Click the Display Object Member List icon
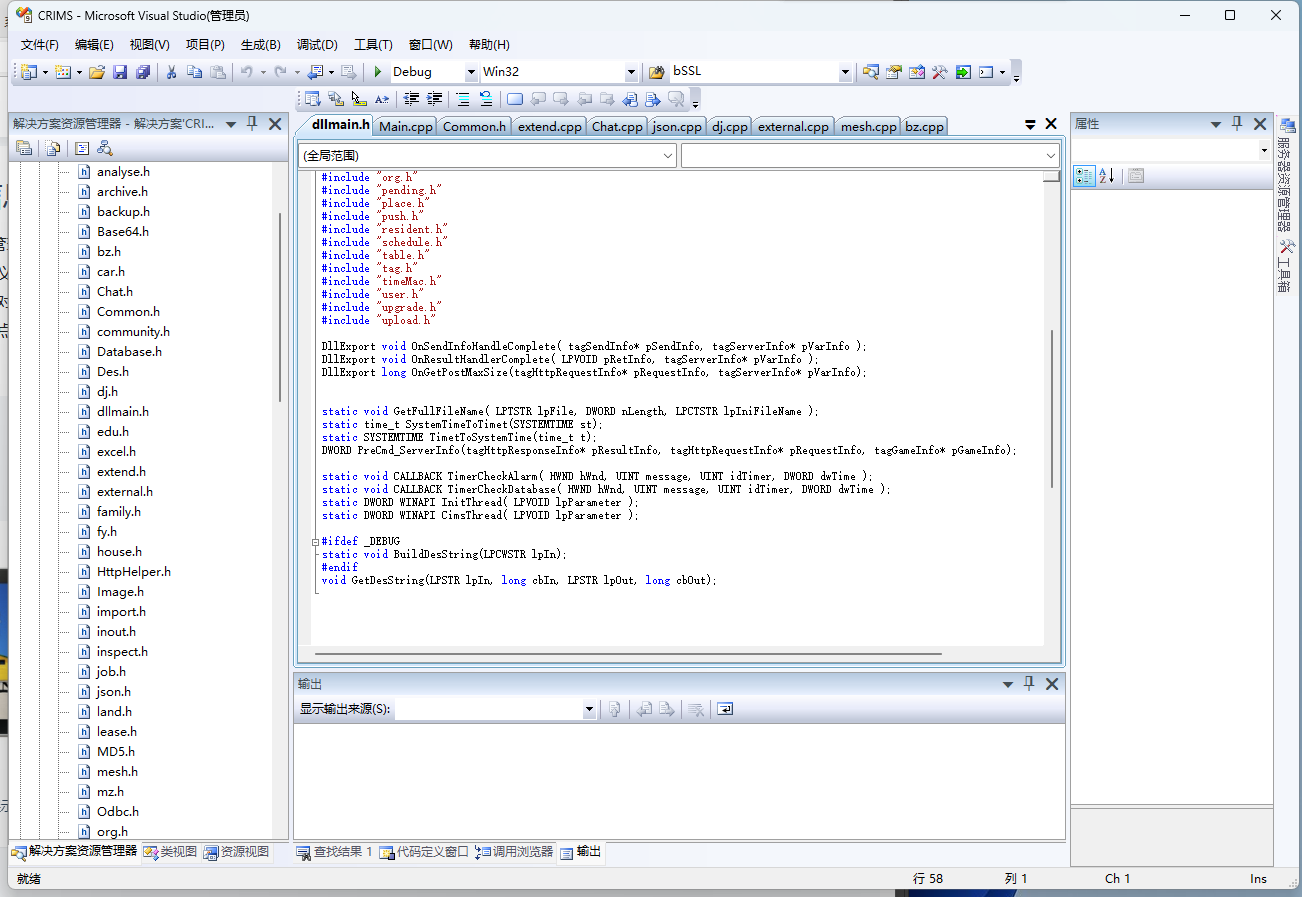The width and height of the screenshot is (1302, 897). pos(313,99)
